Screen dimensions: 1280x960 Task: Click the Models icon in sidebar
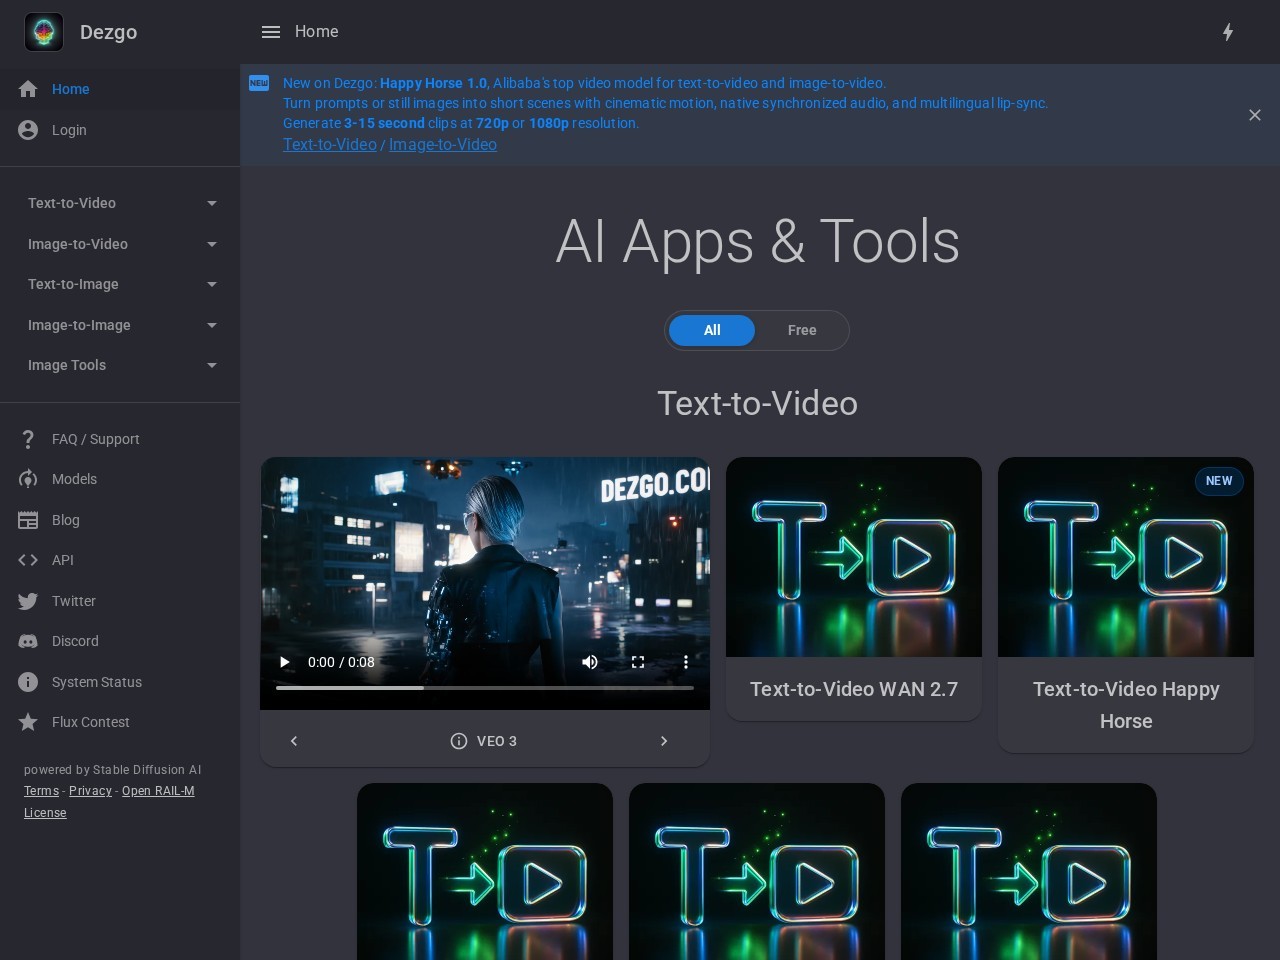pos(28,479)
